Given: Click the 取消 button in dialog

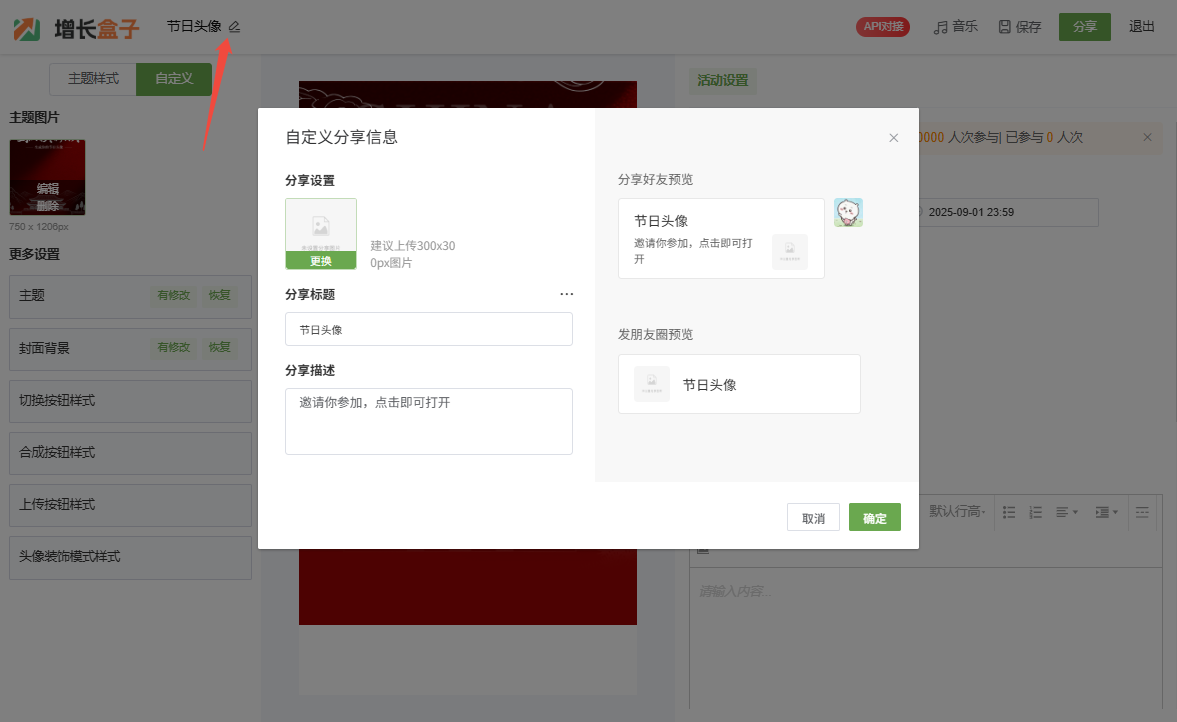Looking at the screenshot, I should [813, 518].
